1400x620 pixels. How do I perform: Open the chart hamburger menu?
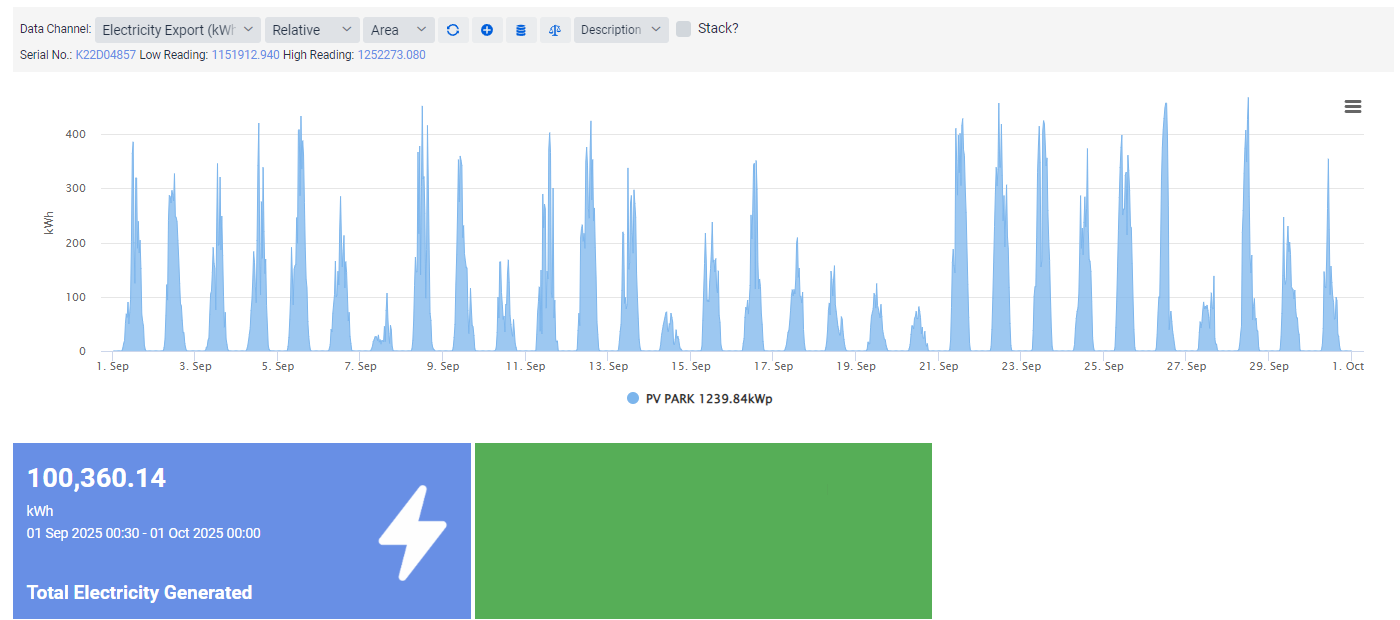pyautogui.click(x=1353, y=107)
